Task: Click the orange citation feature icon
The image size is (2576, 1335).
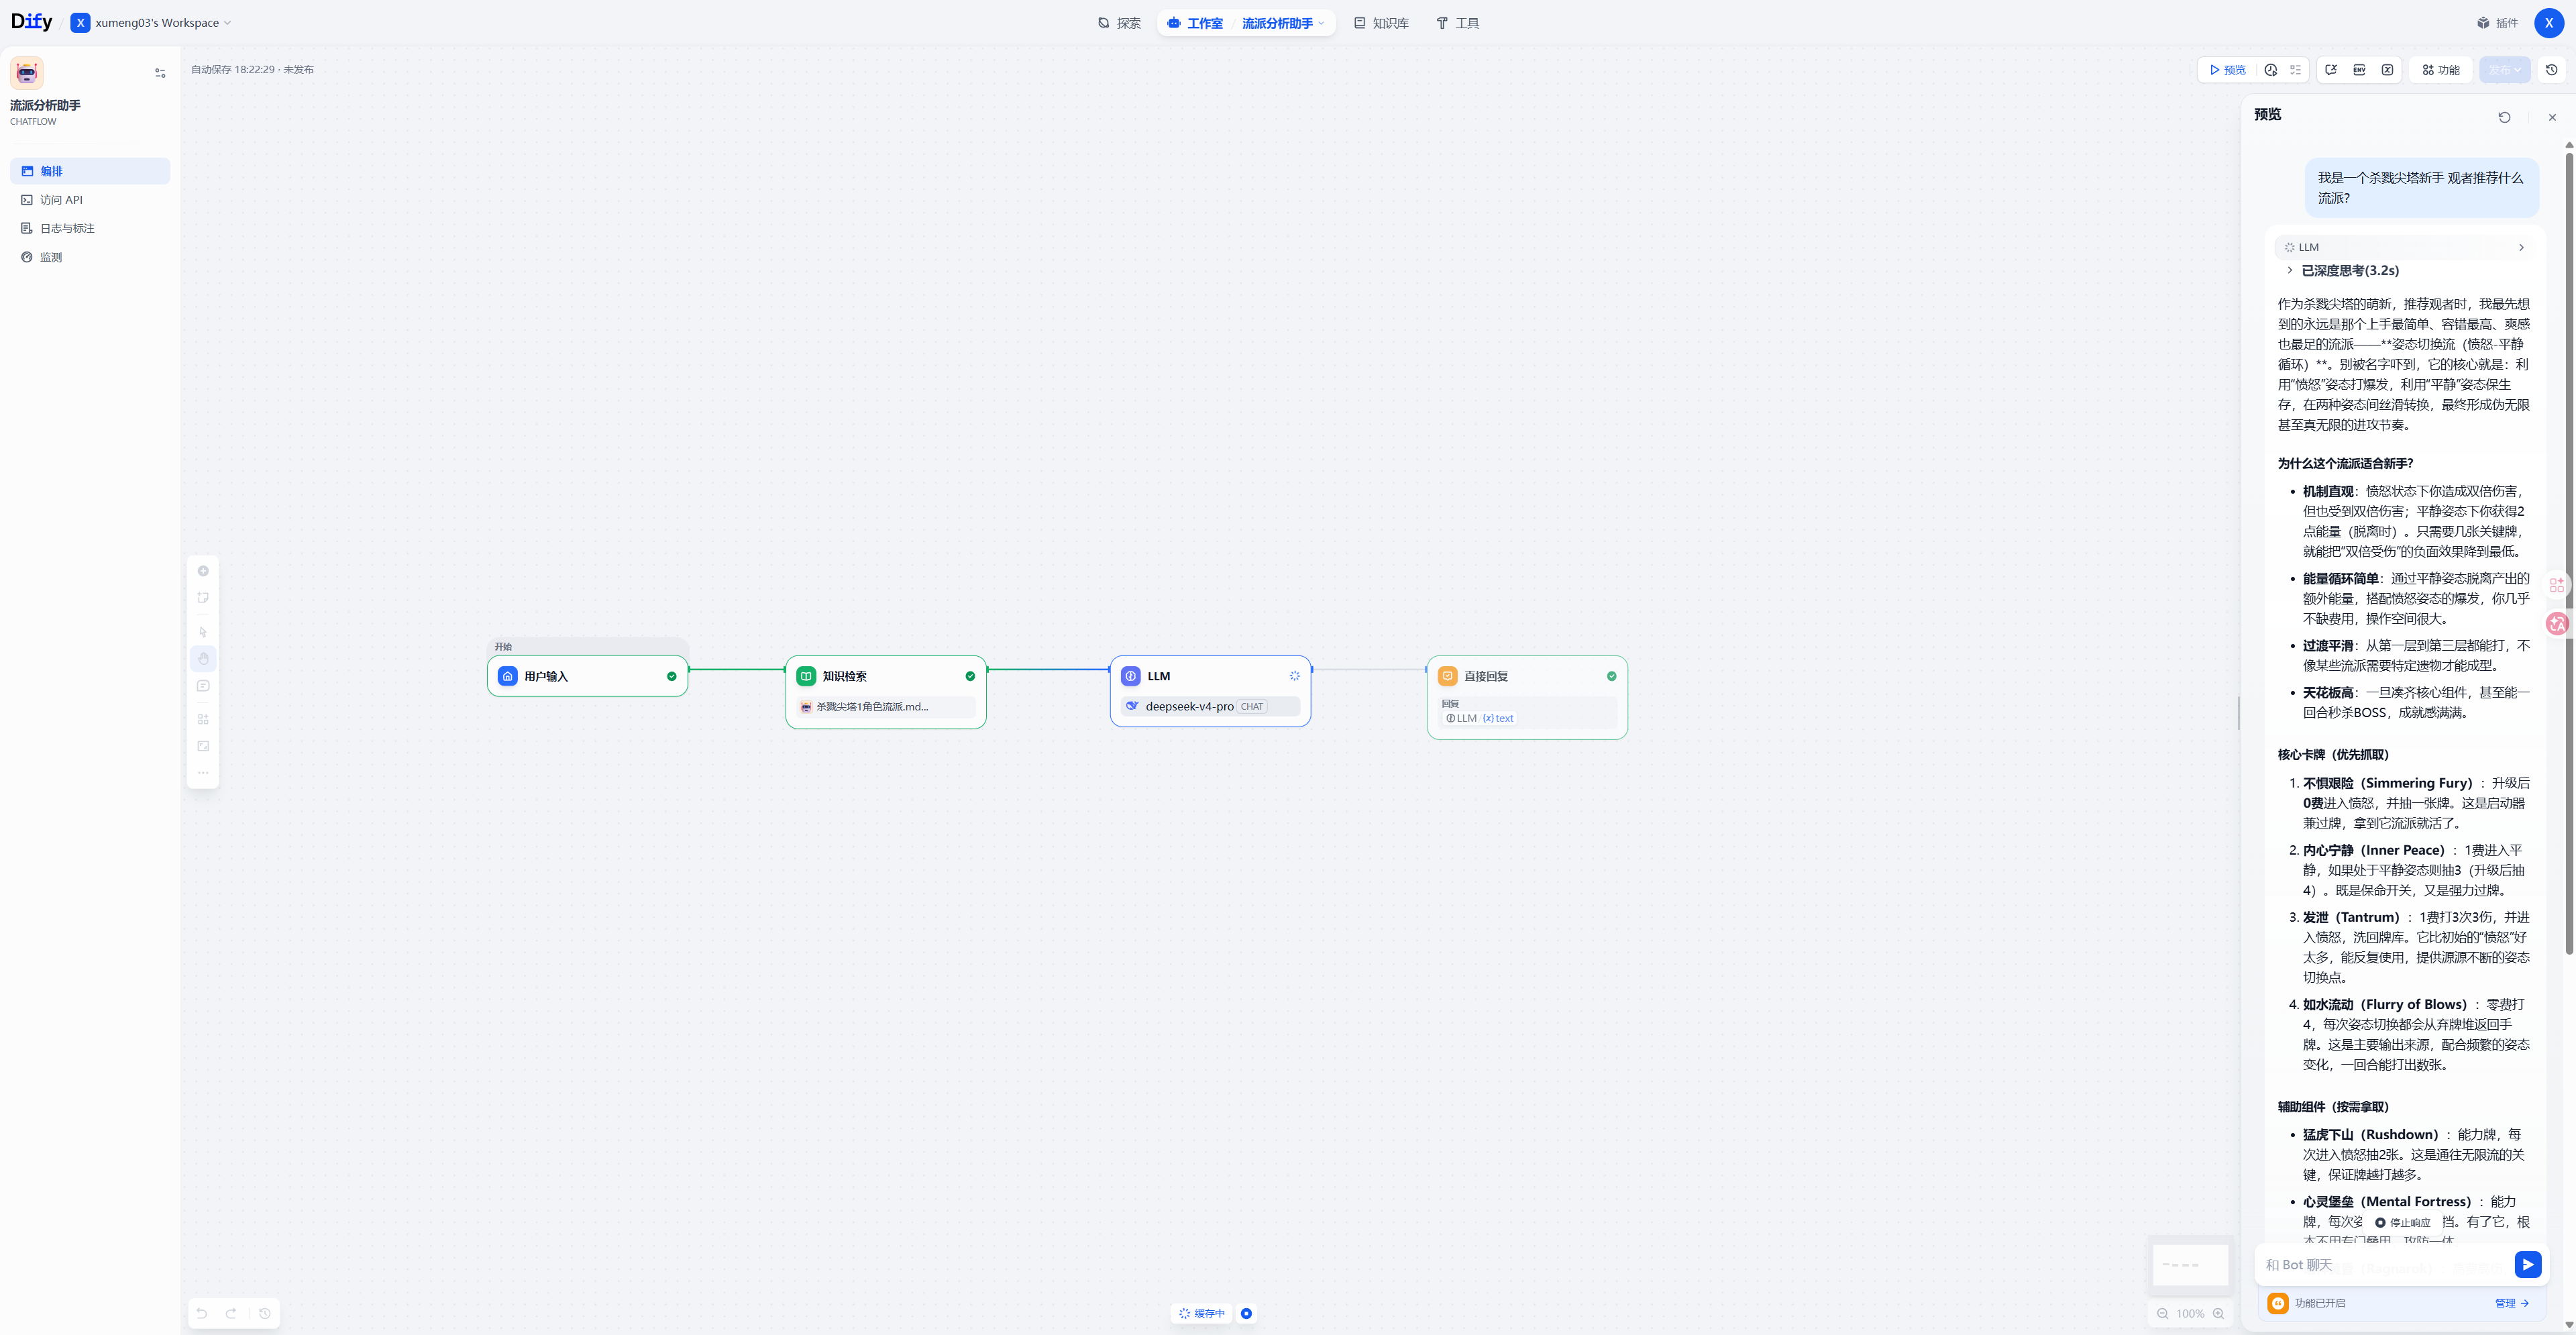Action: point(2278,1303)
